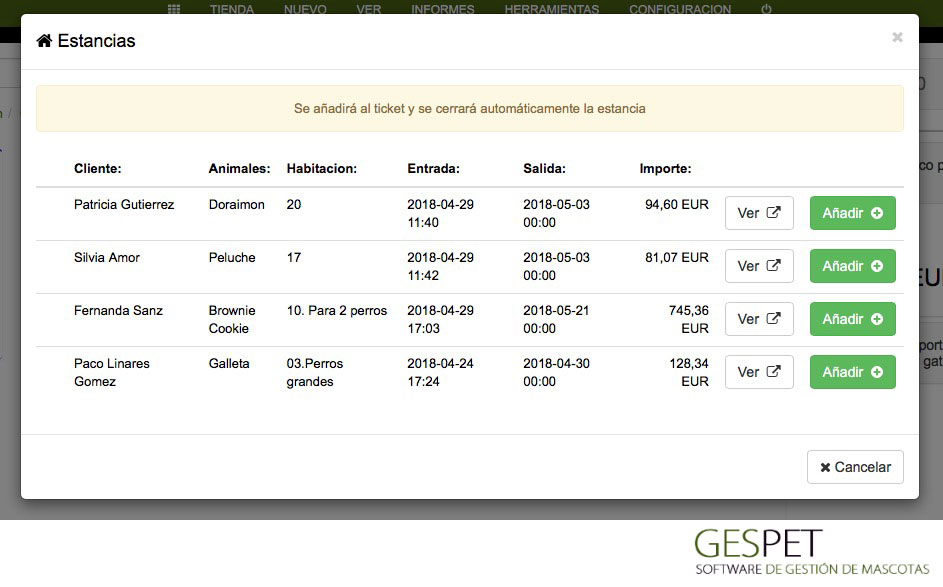The width and height of the screenshot is (943, 587).
Task: Open the INFORMES menu
Action: [x=443, y=8]
